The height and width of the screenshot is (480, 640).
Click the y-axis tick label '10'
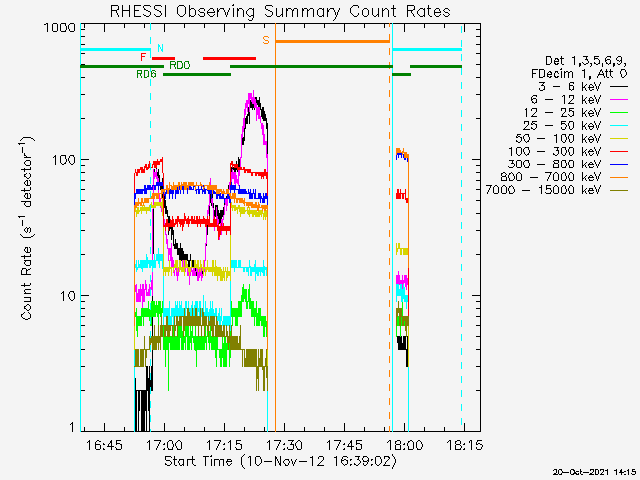click(68, 296)
